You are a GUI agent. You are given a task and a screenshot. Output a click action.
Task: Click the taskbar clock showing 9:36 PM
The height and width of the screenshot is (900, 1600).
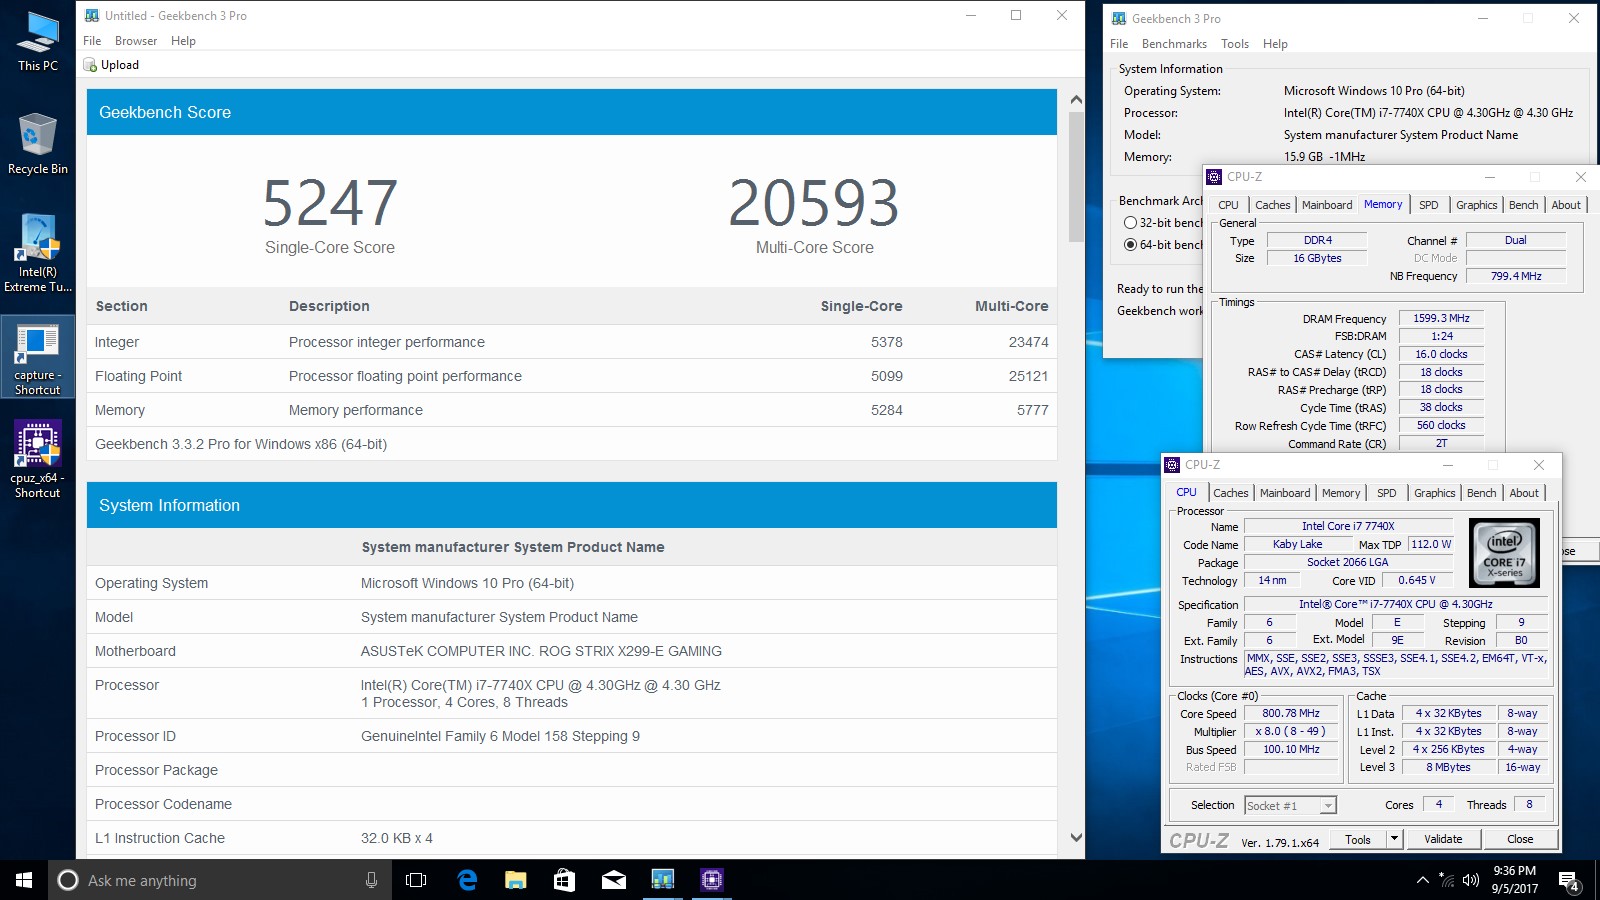pos(1514,880)
